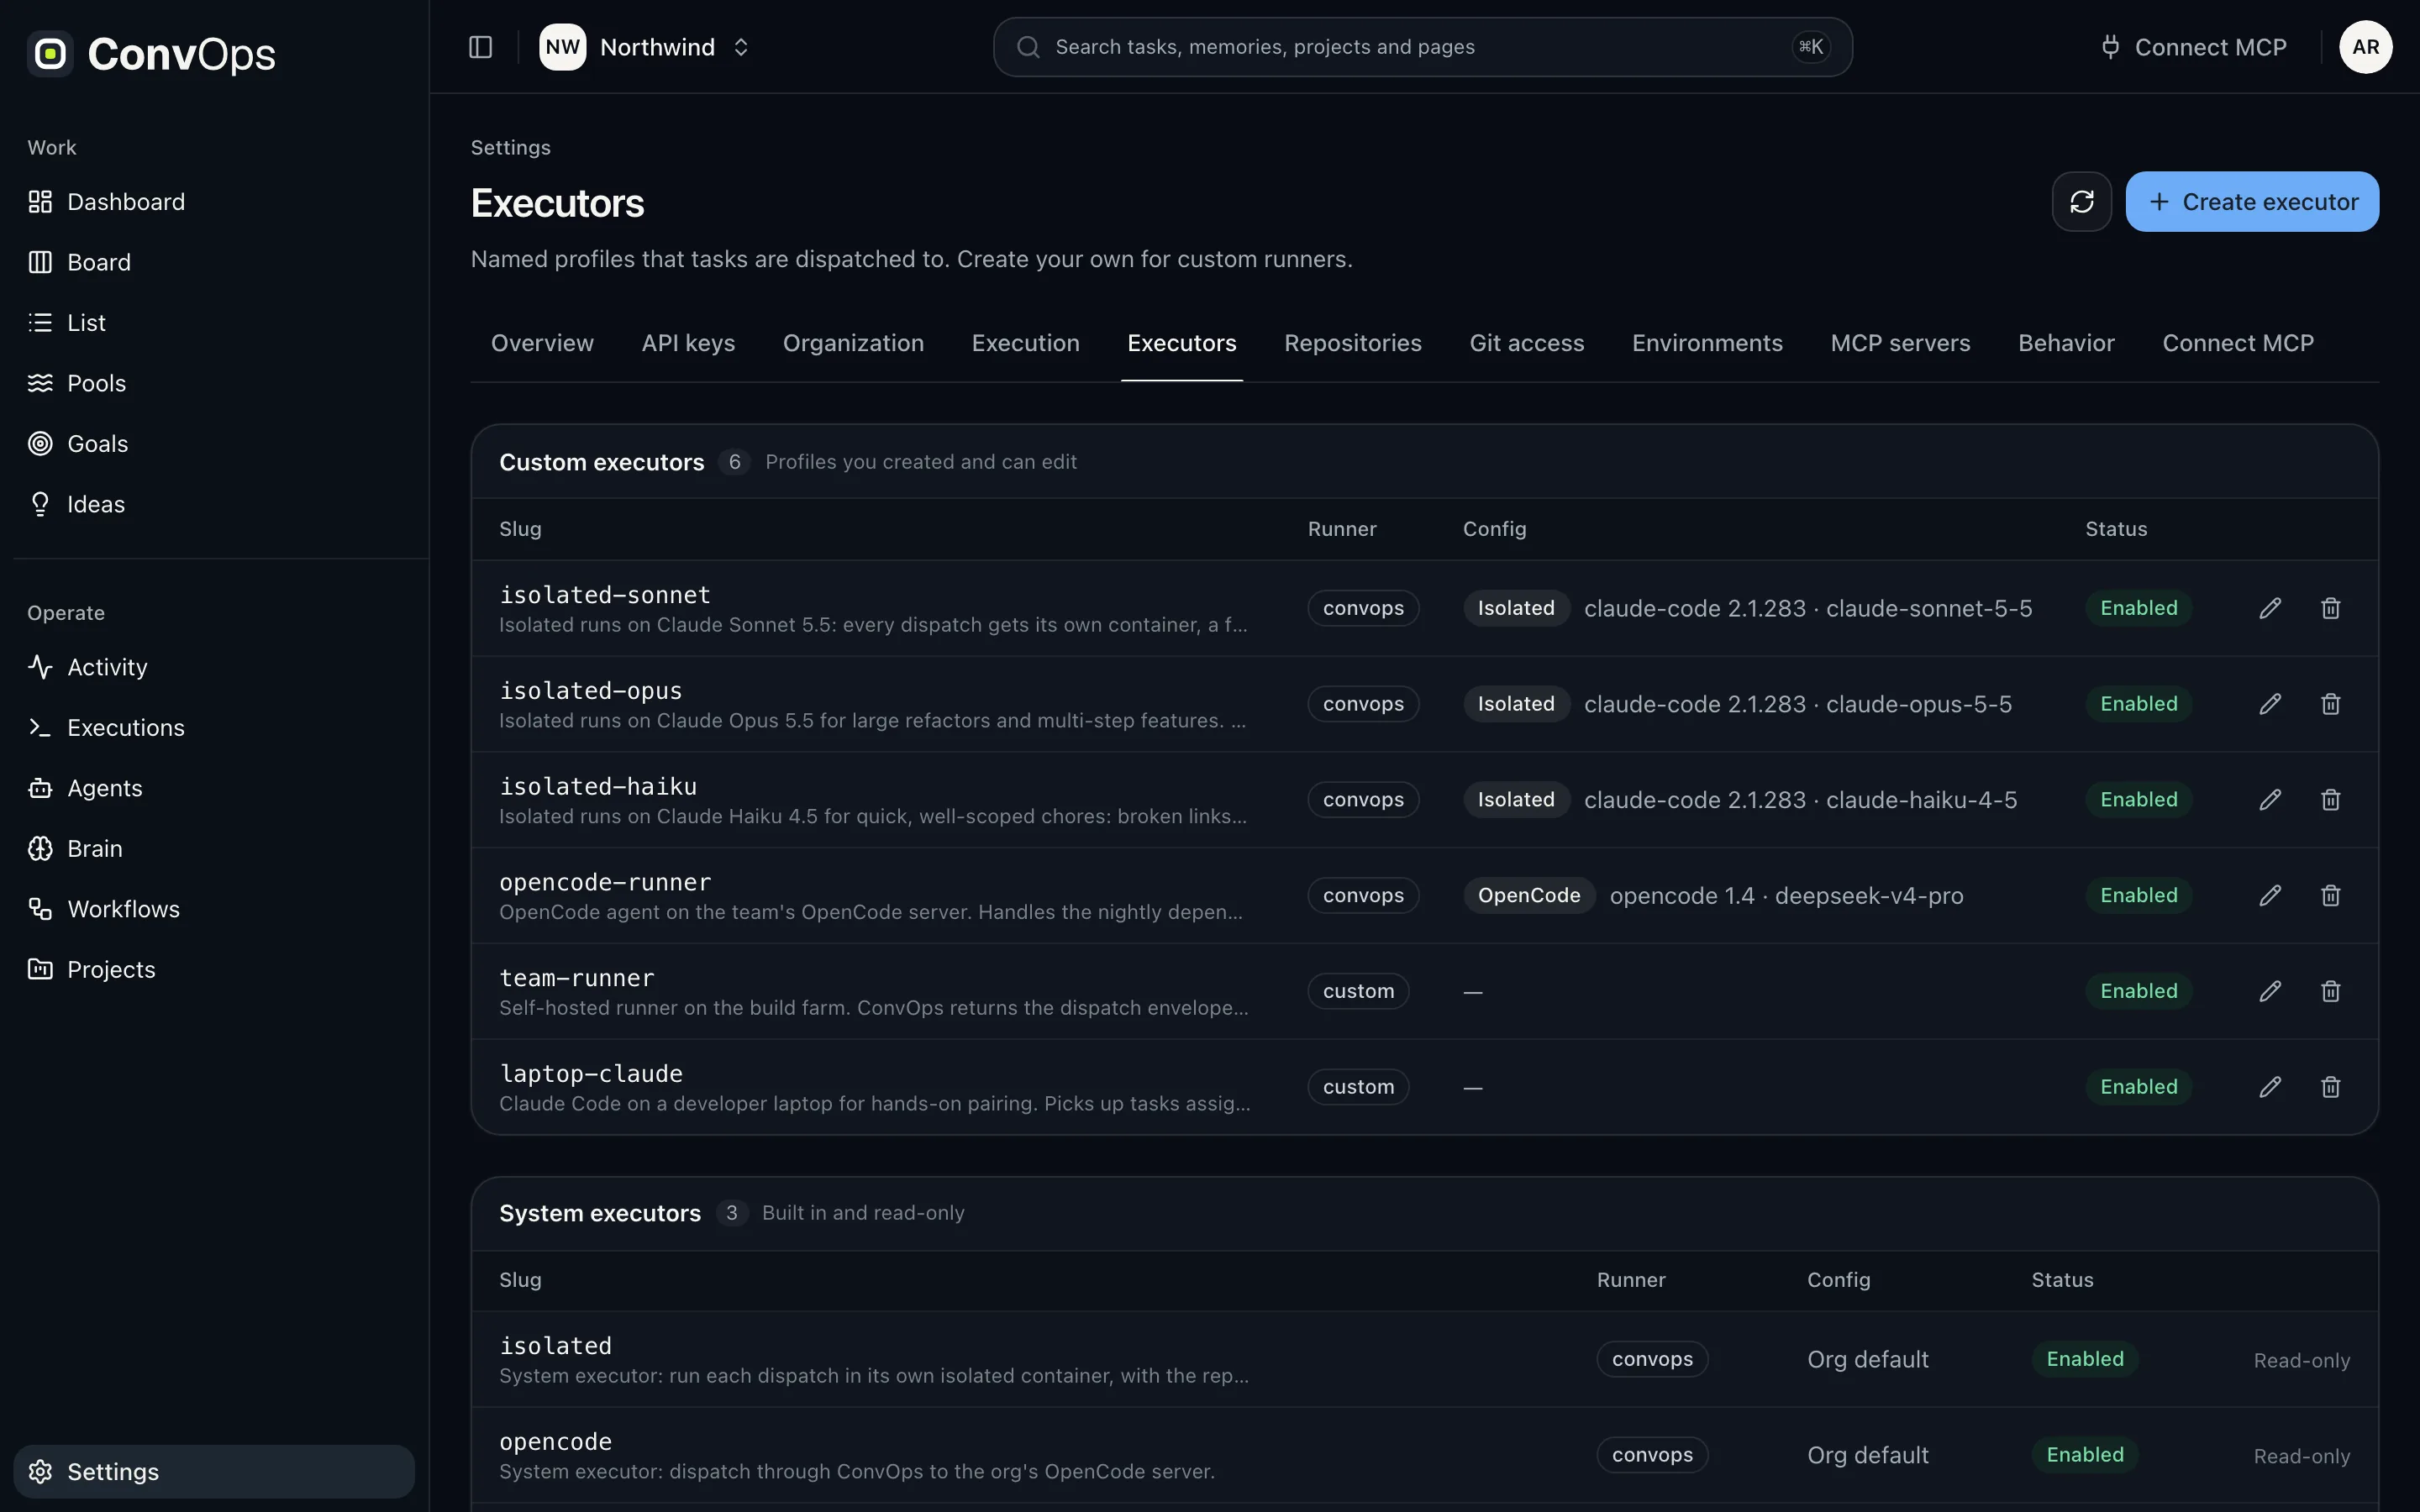Click the isolated-sonnet slug text
Viewport: 2420px width, 1512px height.
coord(605,595)
